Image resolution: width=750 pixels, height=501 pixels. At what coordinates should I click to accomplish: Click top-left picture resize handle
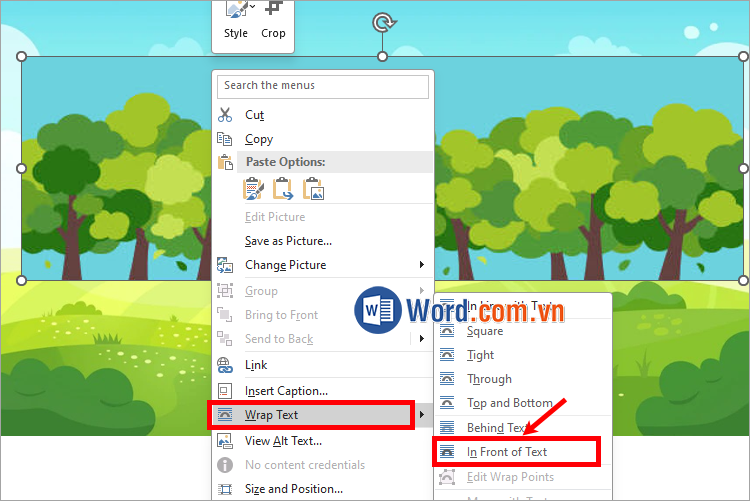(x=22, y=56)
